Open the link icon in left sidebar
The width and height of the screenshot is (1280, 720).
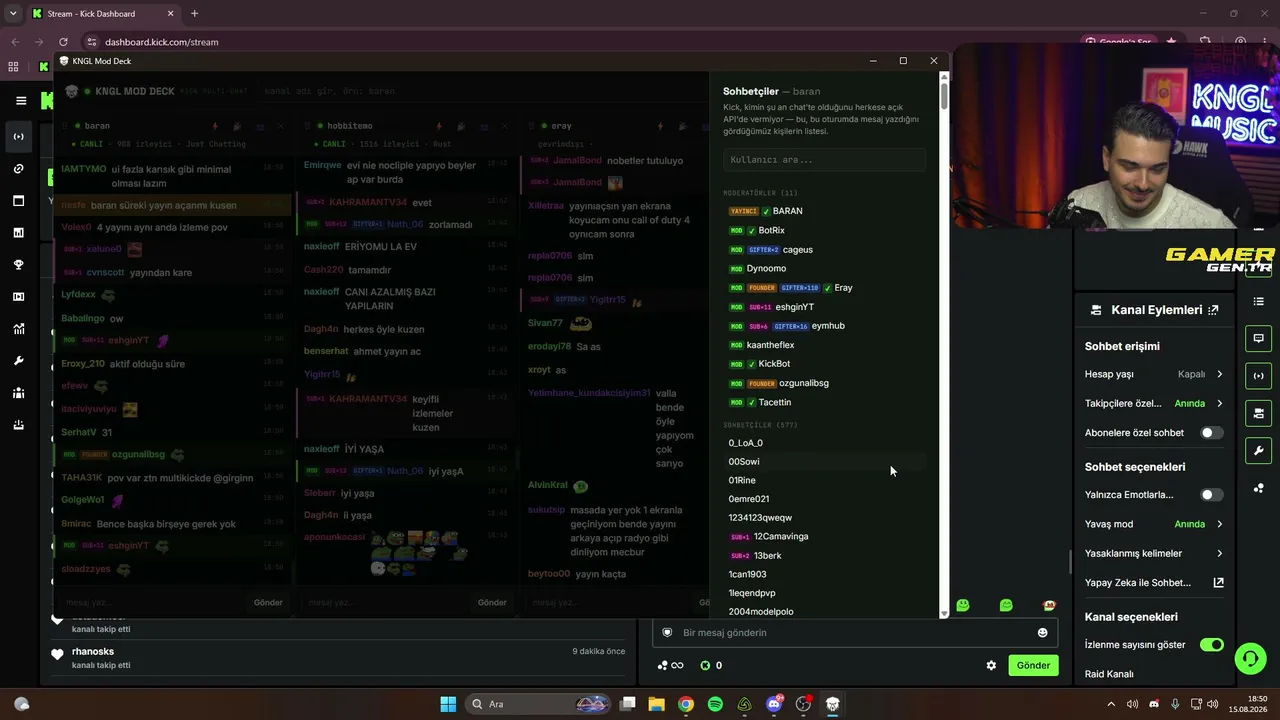(18, 168)
